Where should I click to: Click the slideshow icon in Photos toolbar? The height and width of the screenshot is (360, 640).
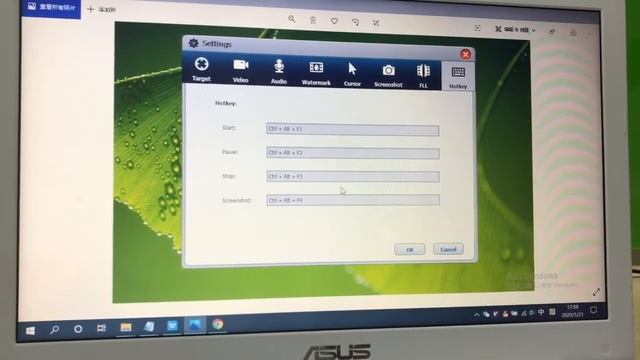tap(477, 28)
